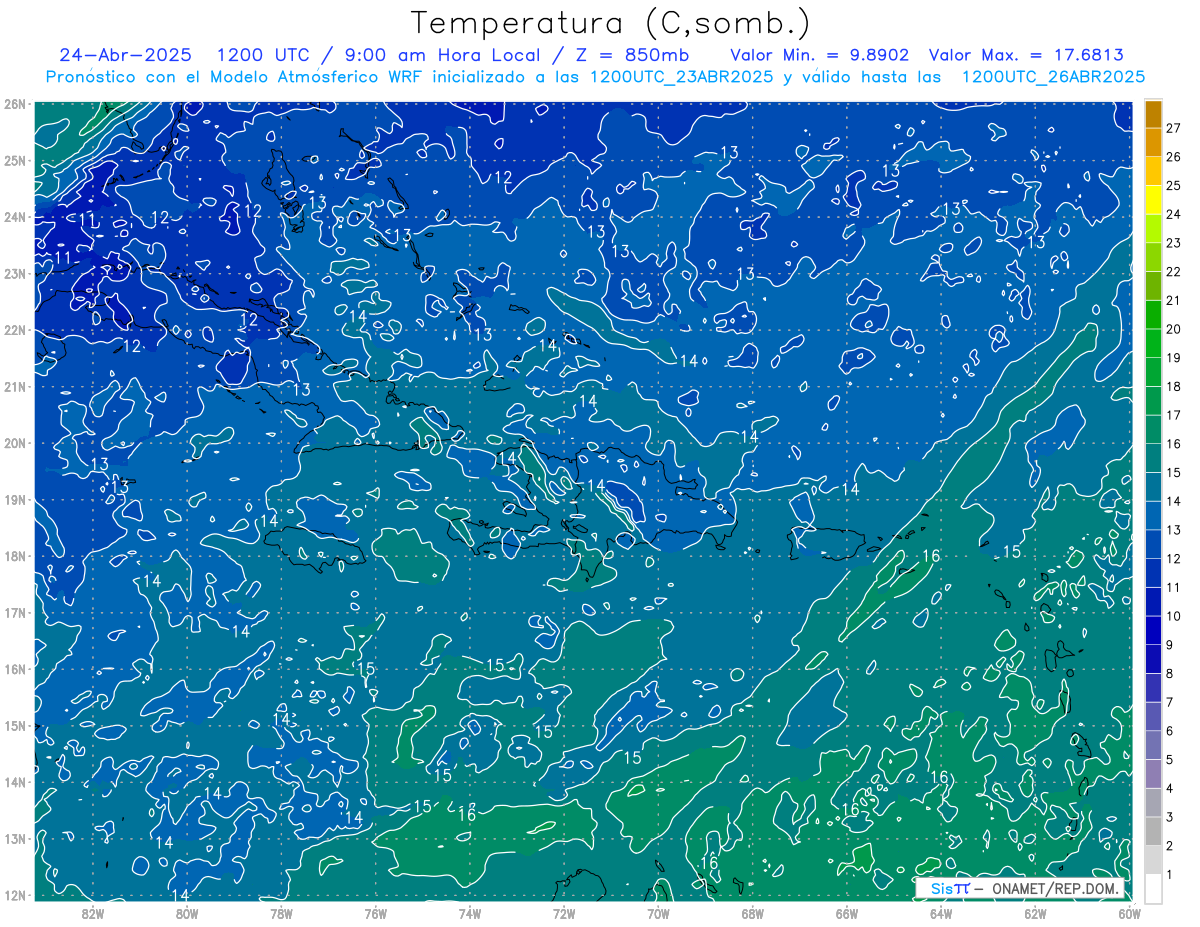Click the "14N" latitude axis label
The image size is (1200, 927).
click(x=15, y=781)
